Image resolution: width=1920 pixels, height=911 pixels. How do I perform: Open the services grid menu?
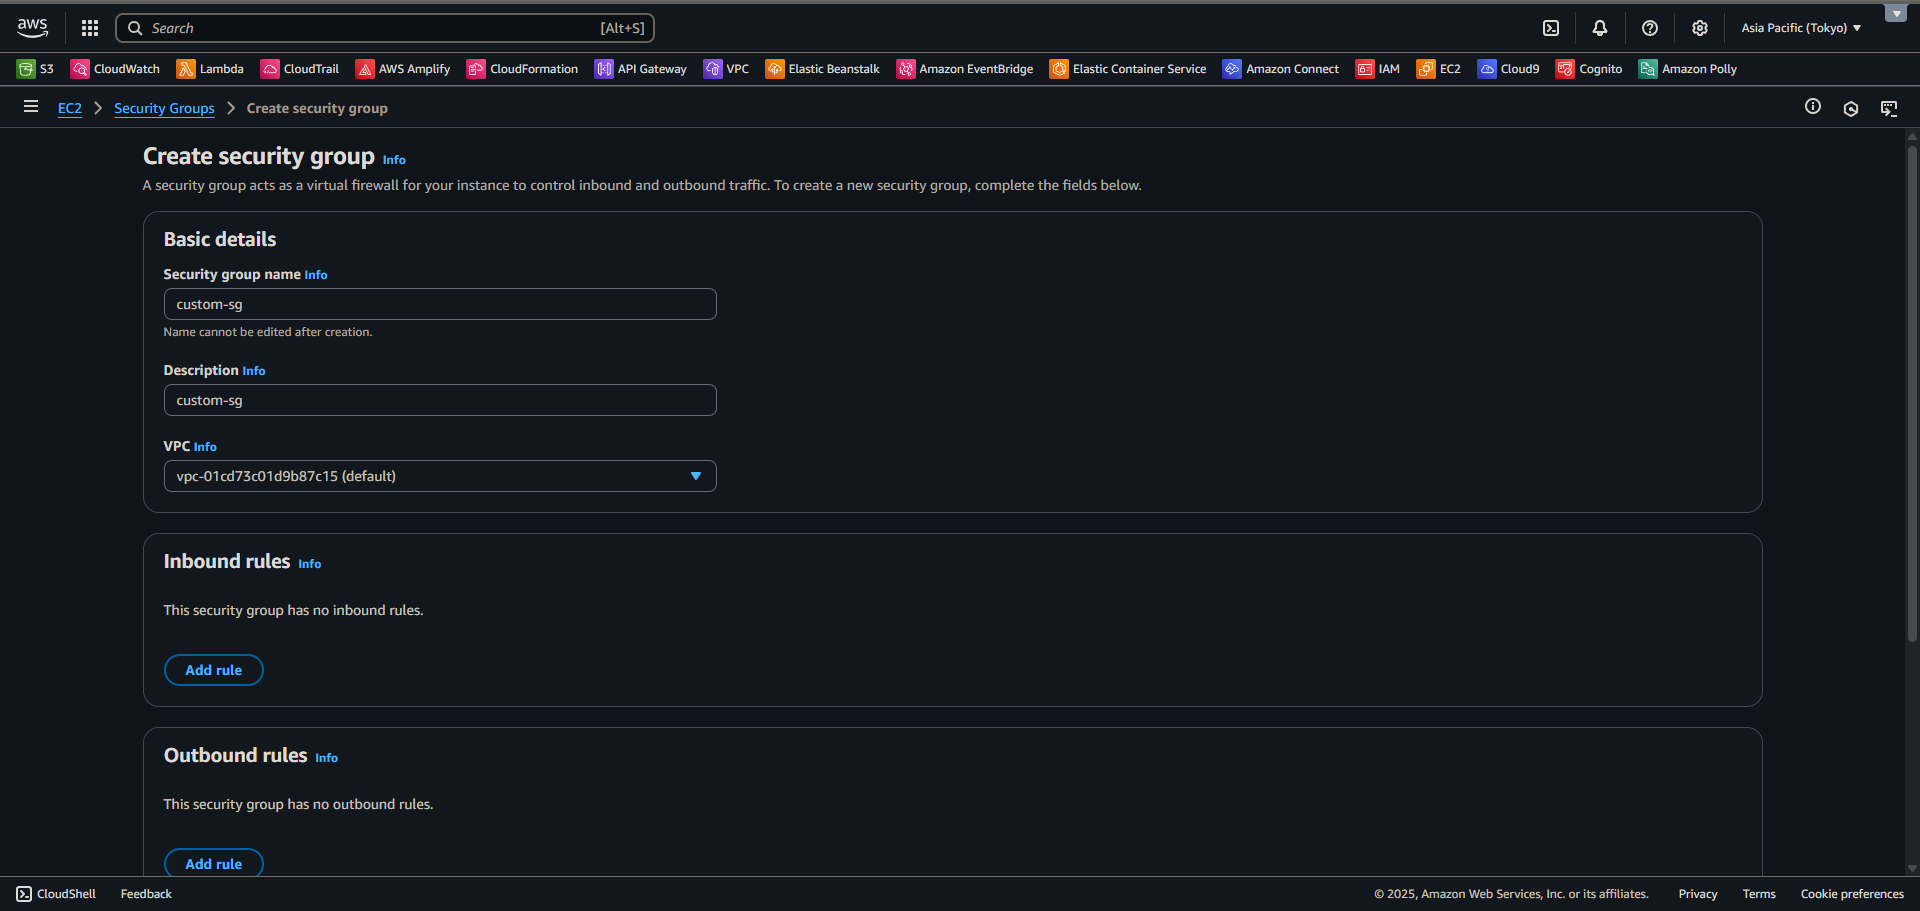coord(90,28)
